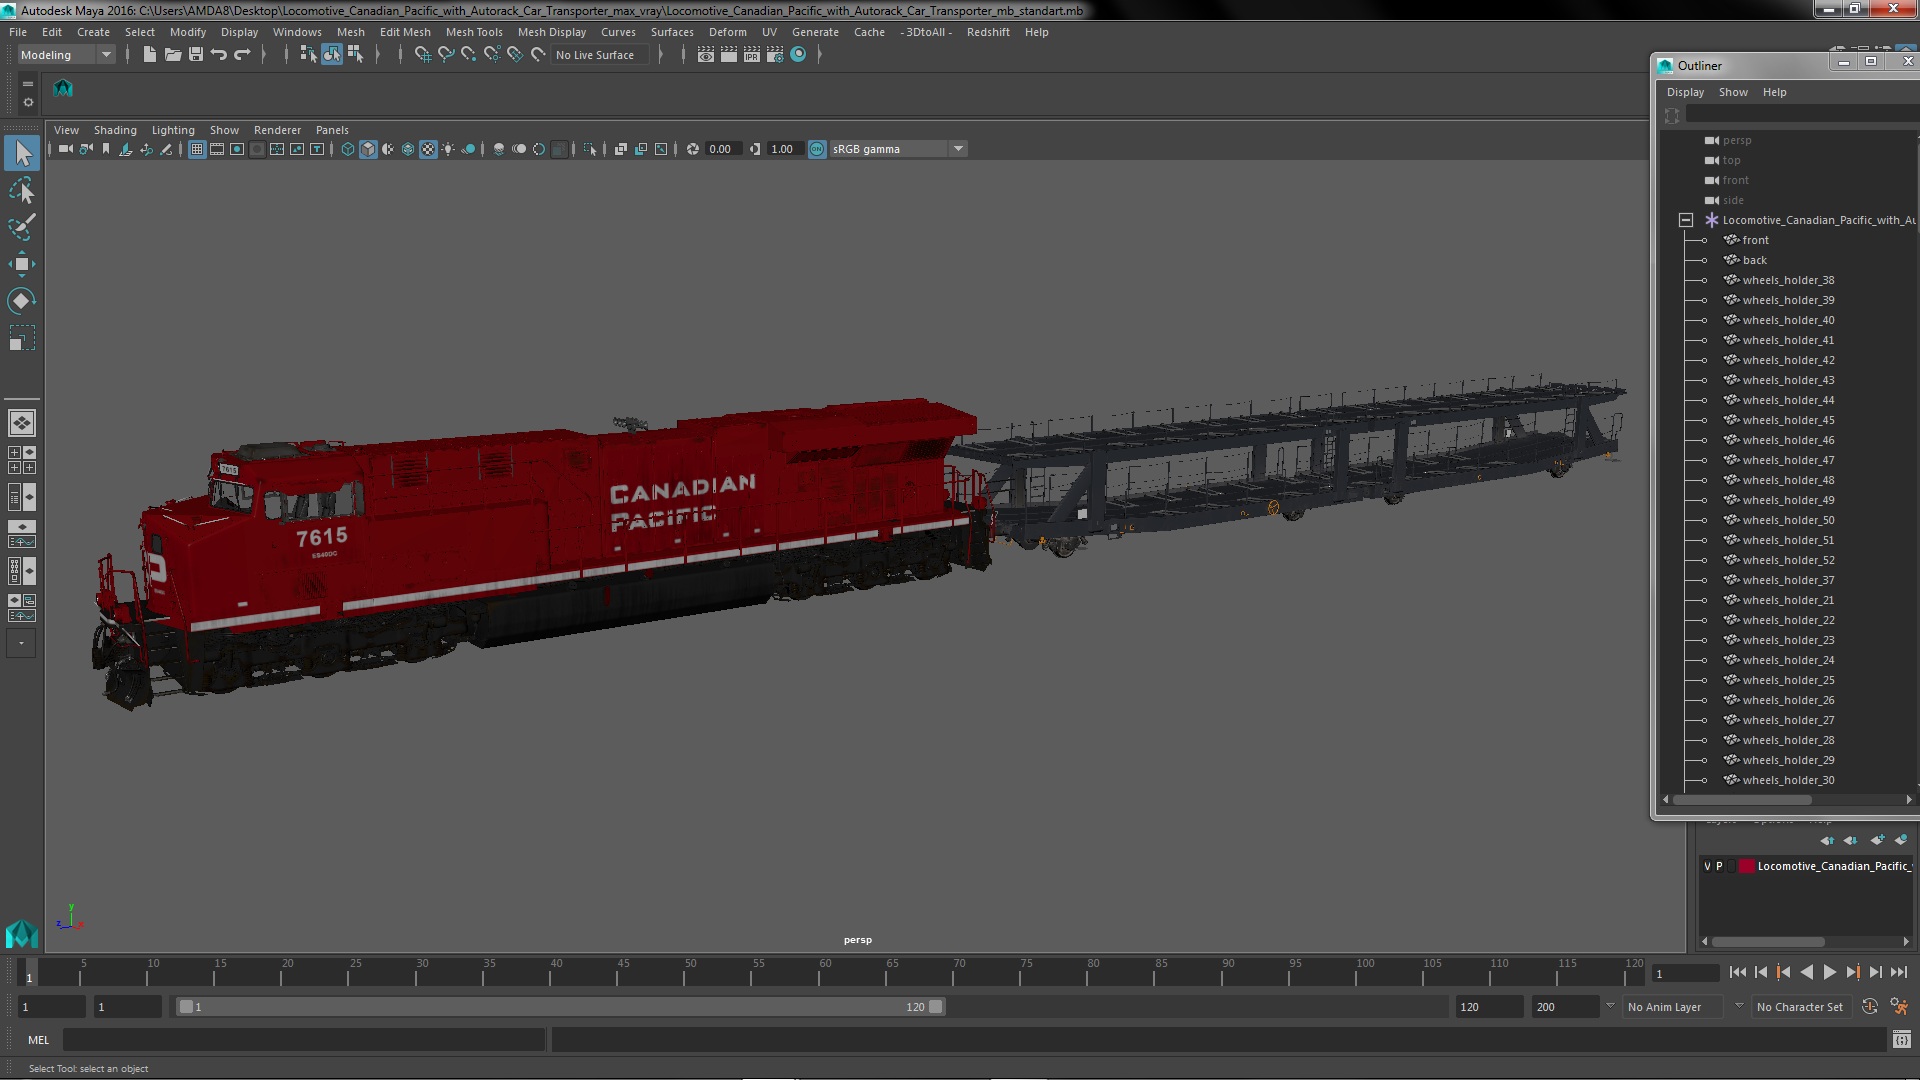Screen dimensions: 1920x1080
Task: Select the Lasso tool in toolbox
Action: point(21,190)
